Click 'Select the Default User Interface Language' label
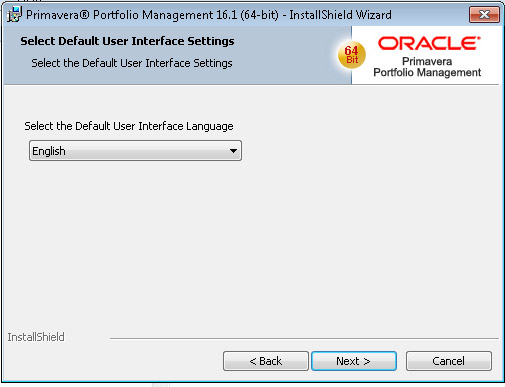Screen dimensions: 505x387 [x=129, y=126]
